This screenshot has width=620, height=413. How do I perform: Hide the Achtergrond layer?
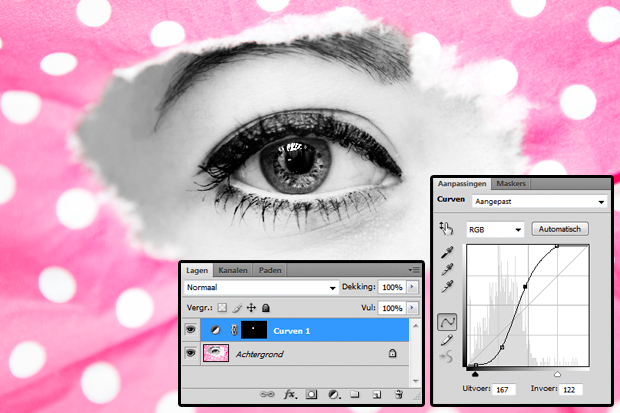click(191, 353)
